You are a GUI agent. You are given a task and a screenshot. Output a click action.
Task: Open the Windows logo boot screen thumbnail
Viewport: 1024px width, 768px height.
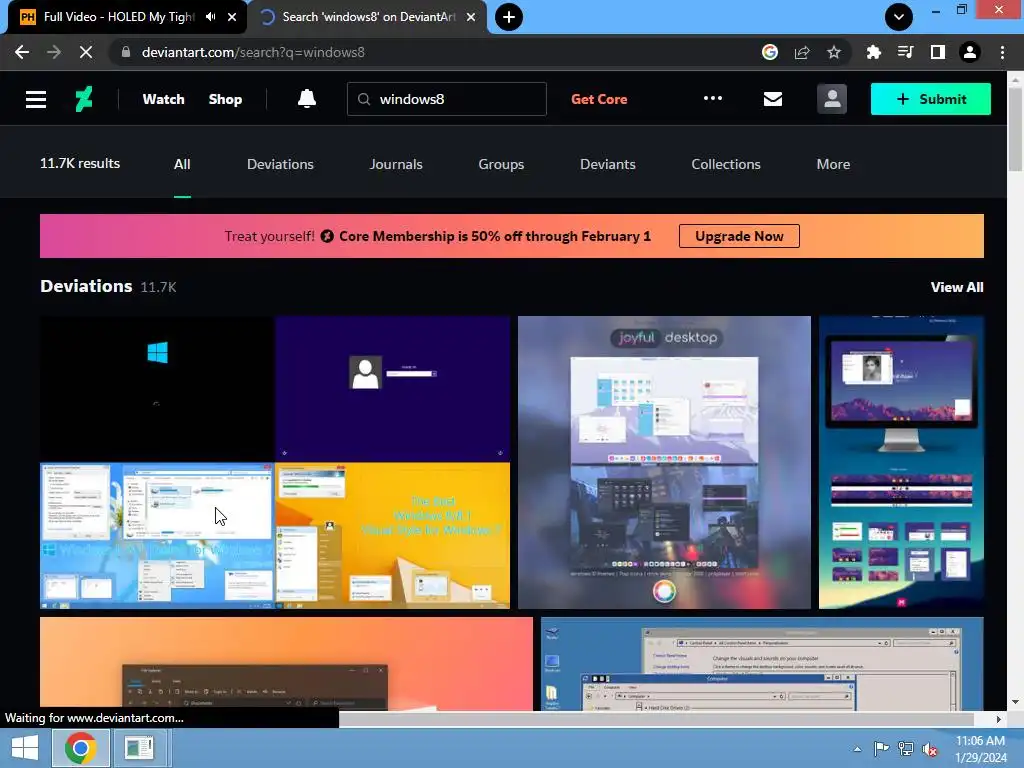157,389
